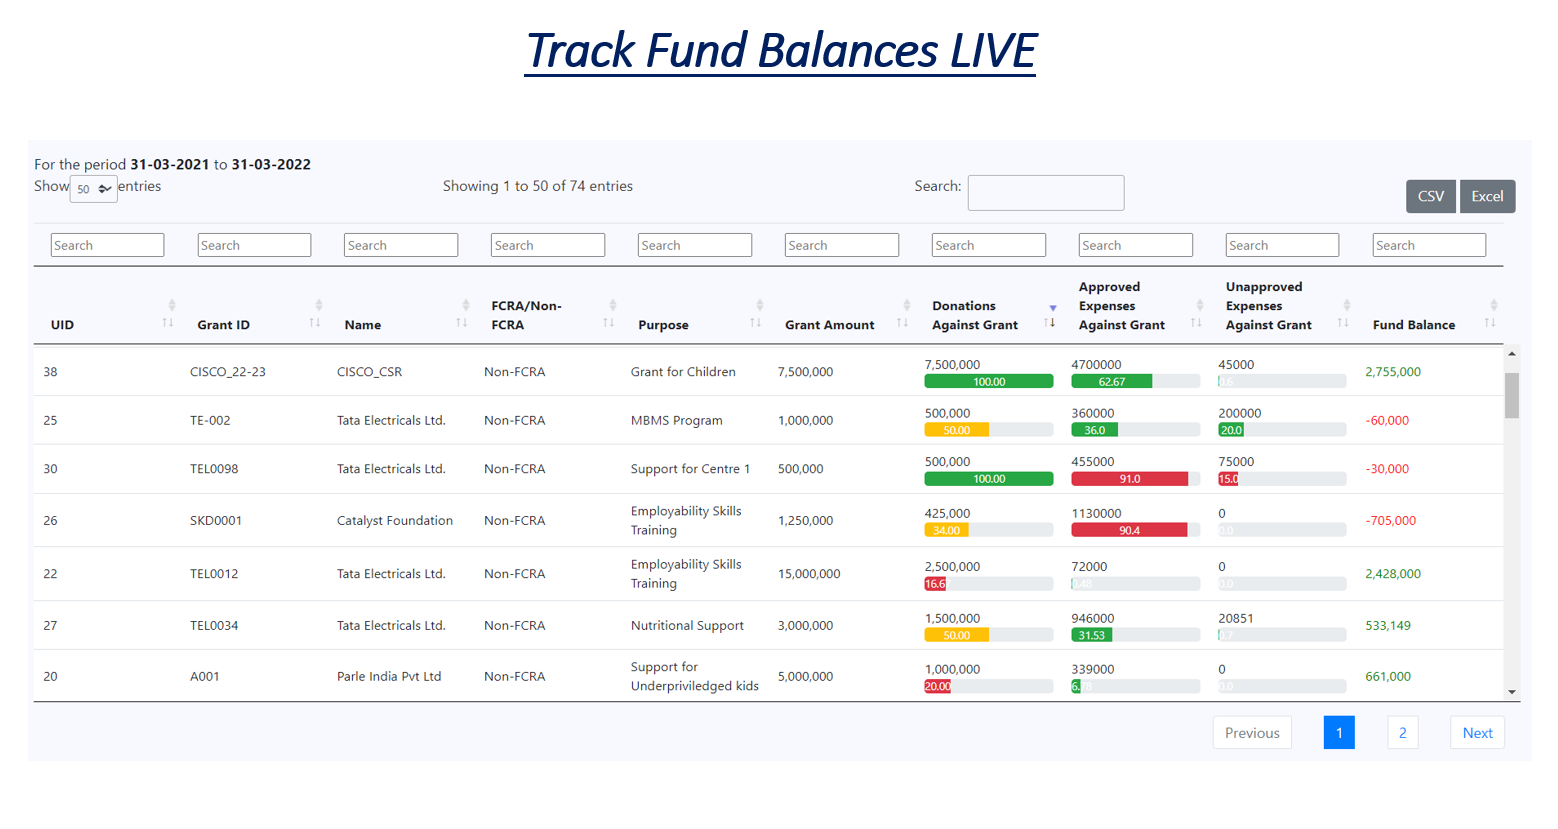
Task: Click Fund Balance column search box
Action: 1429,245
